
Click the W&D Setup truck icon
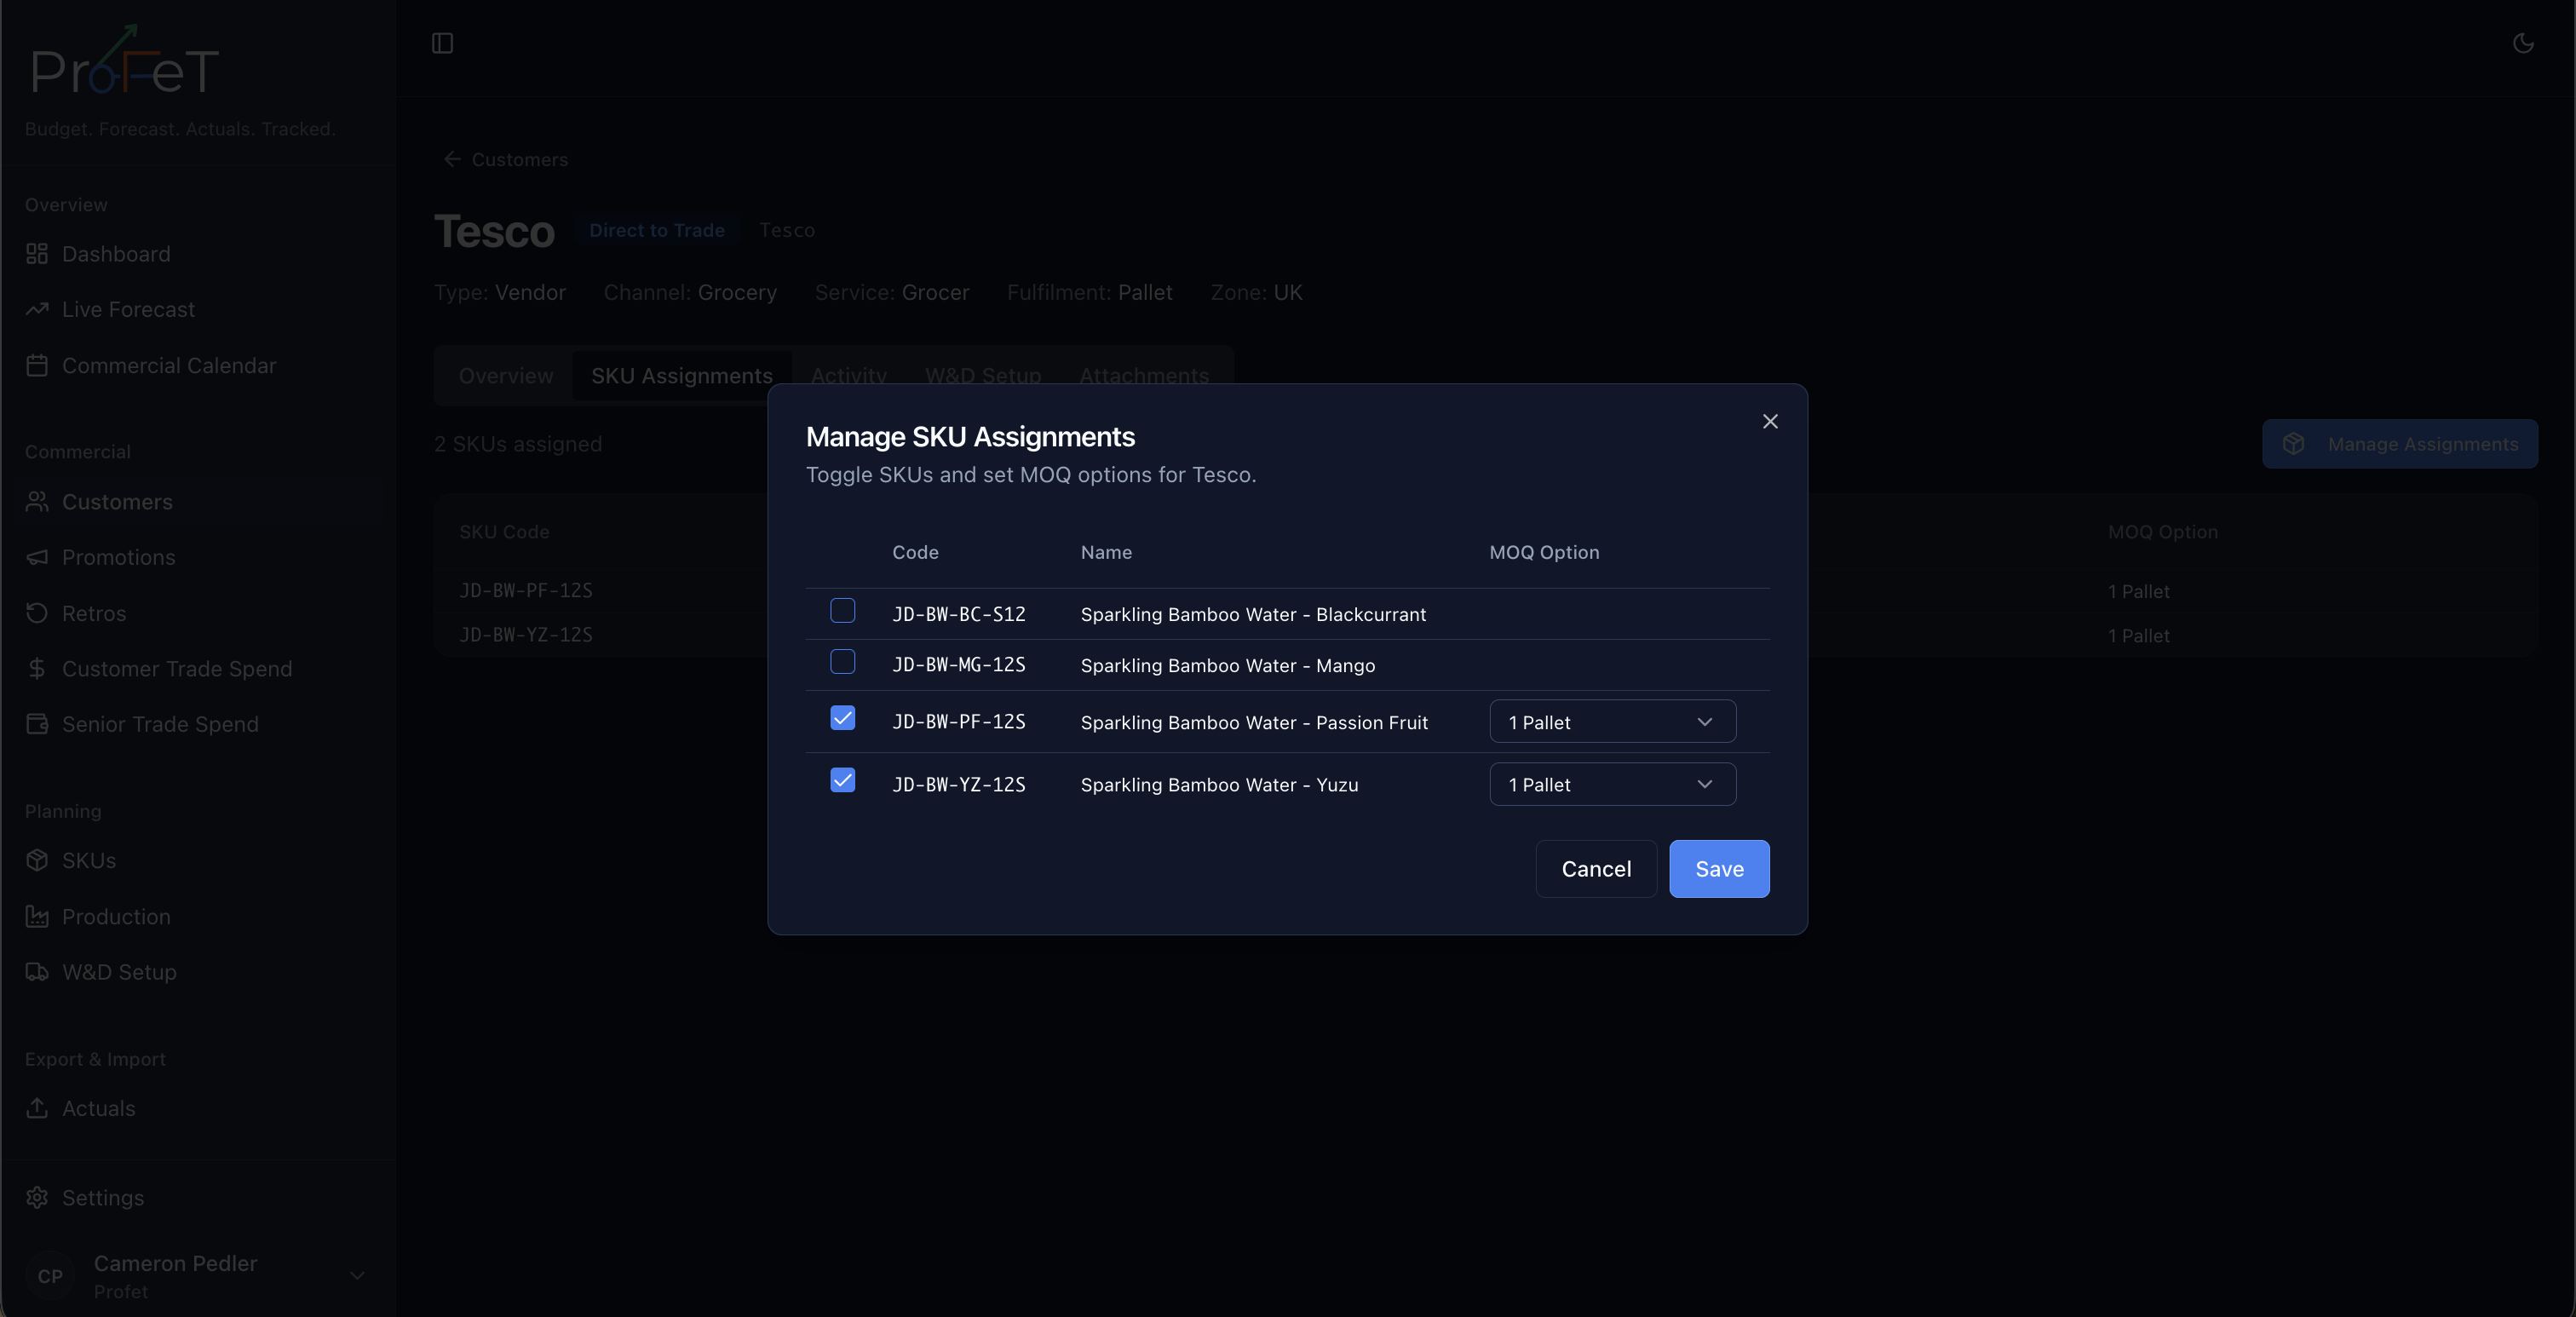pyautogui.click(x=37, y=972)
